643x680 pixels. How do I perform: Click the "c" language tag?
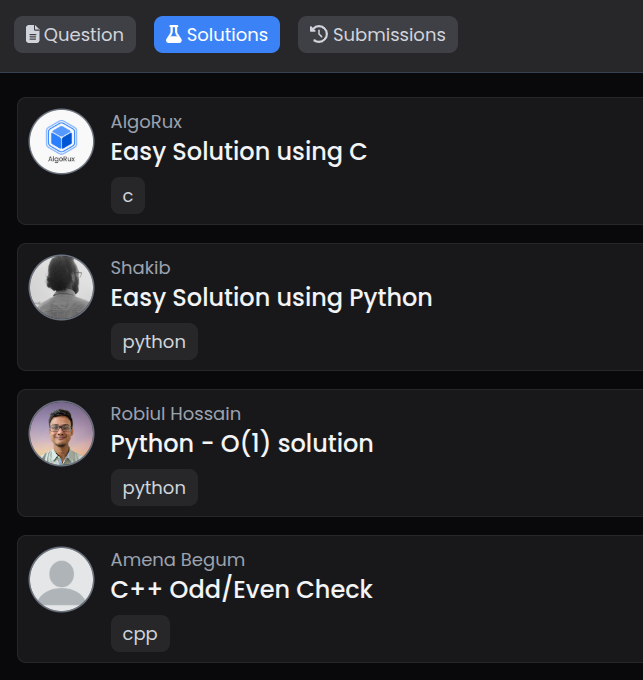128,196
